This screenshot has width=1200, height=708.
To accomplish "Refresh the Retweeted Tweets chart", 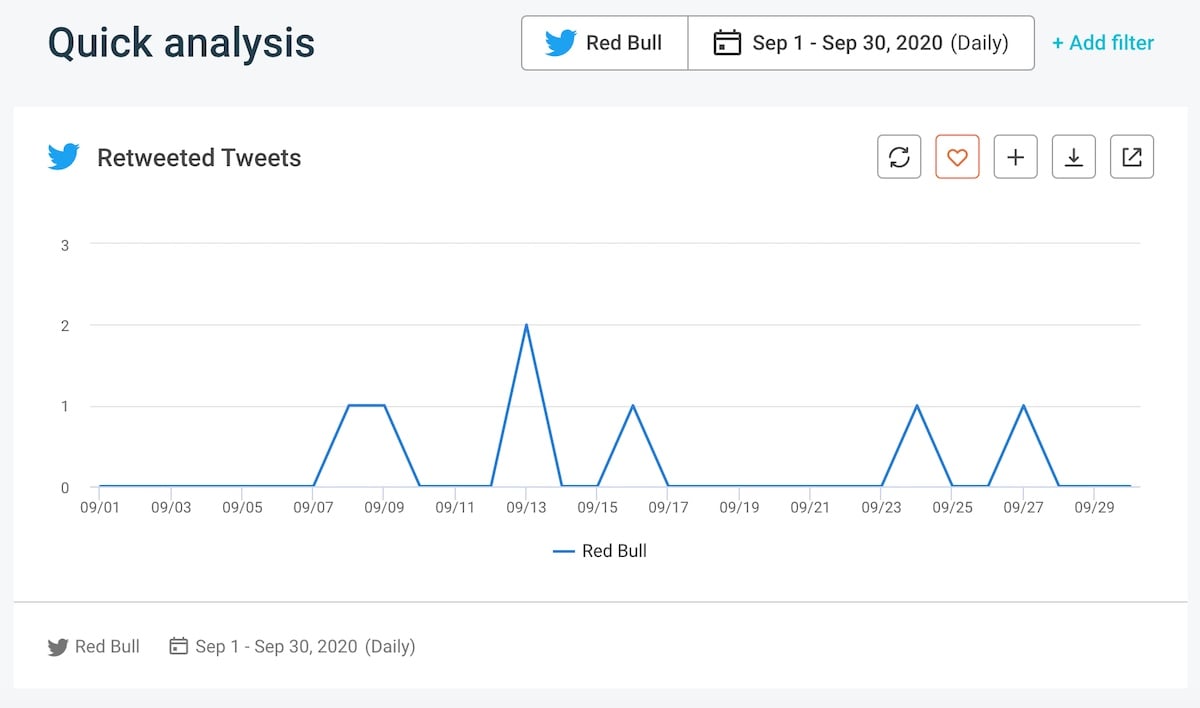I will pyautogui.click(x=899, y=156).
